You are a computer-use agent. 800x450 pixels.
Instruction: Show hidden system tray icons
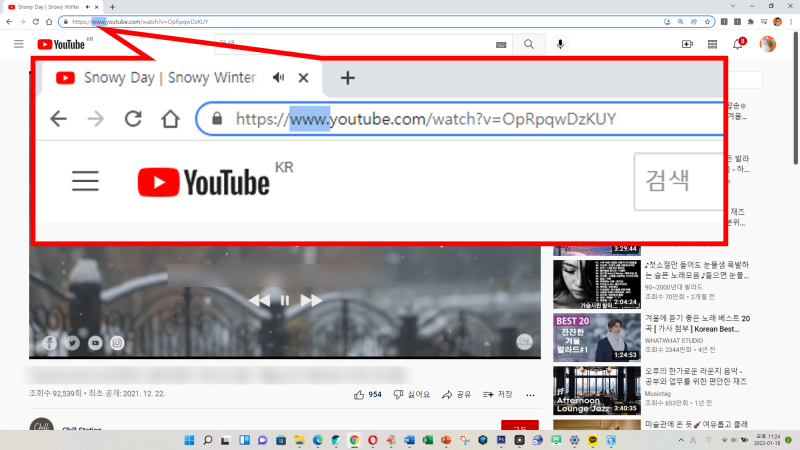[x=681, y=440]
